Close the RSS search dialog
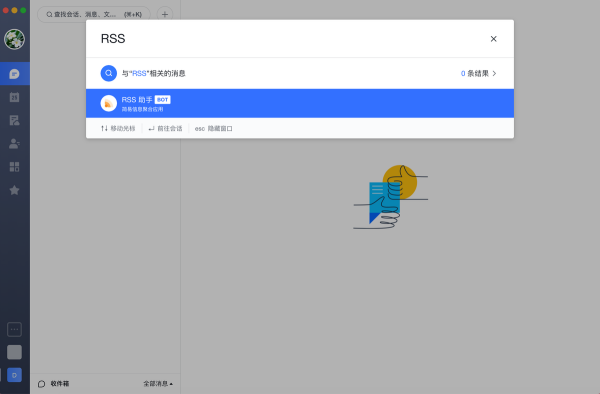600x394 pixels. click(x=494, y=39)
